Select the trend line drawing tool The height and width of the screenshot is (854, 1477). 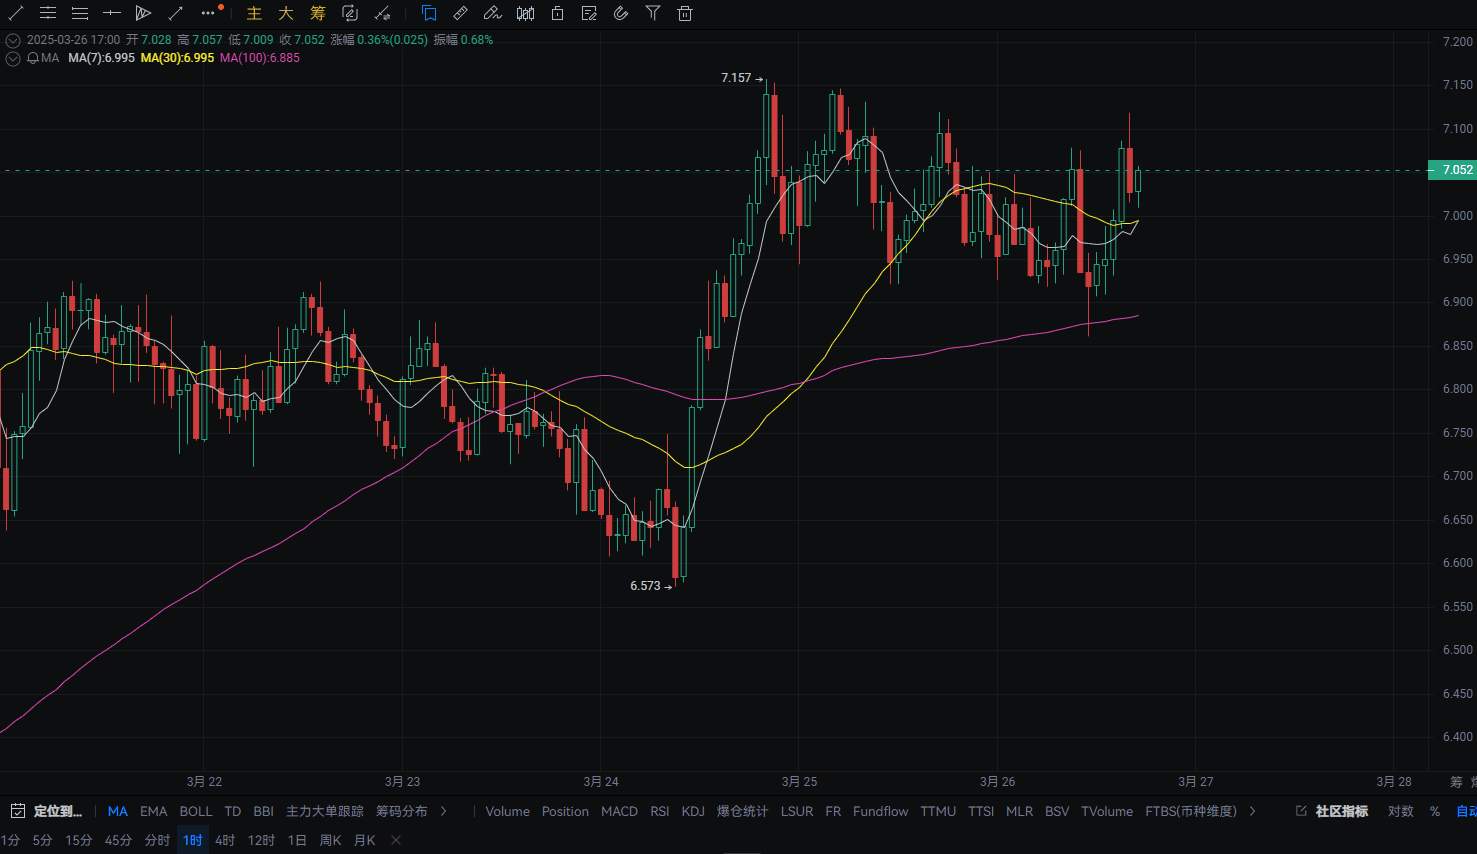[16, 13]
